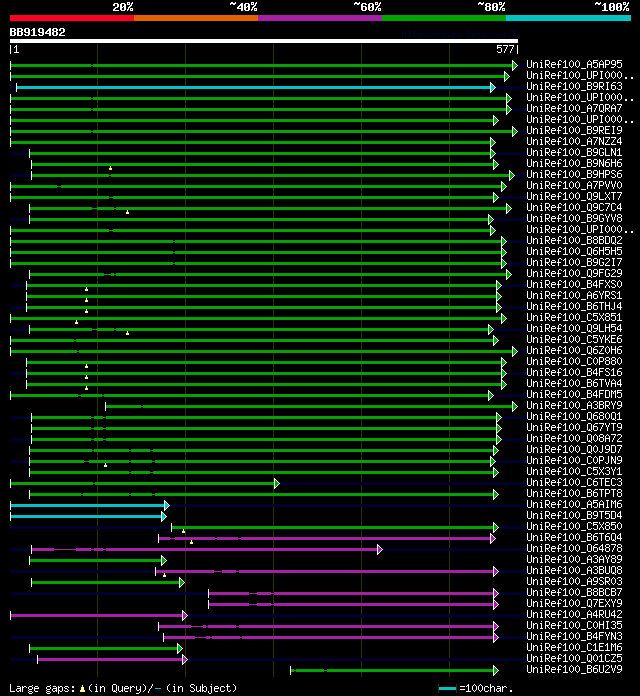Click the BB919482 query name

pyautogui.click(x=38, y=32)
